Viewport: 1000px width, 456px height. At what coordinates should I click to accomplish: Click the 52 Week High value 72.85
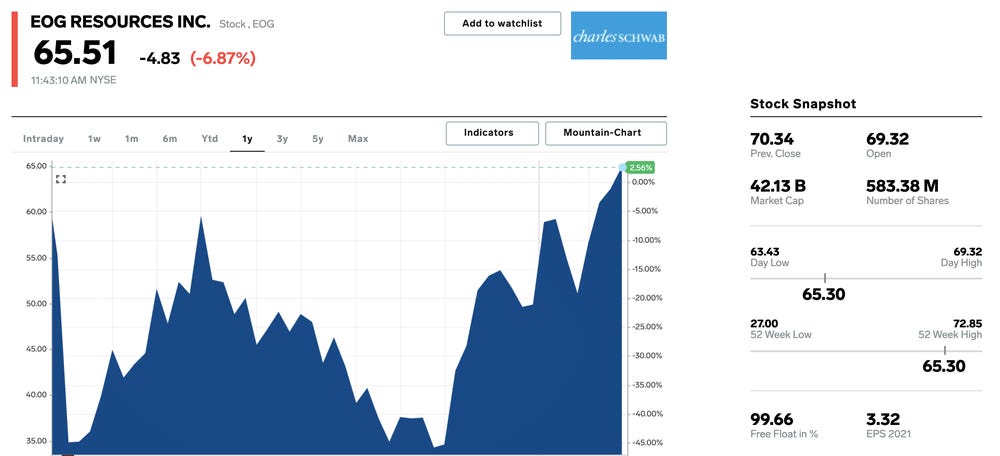[x=967, y=323]
